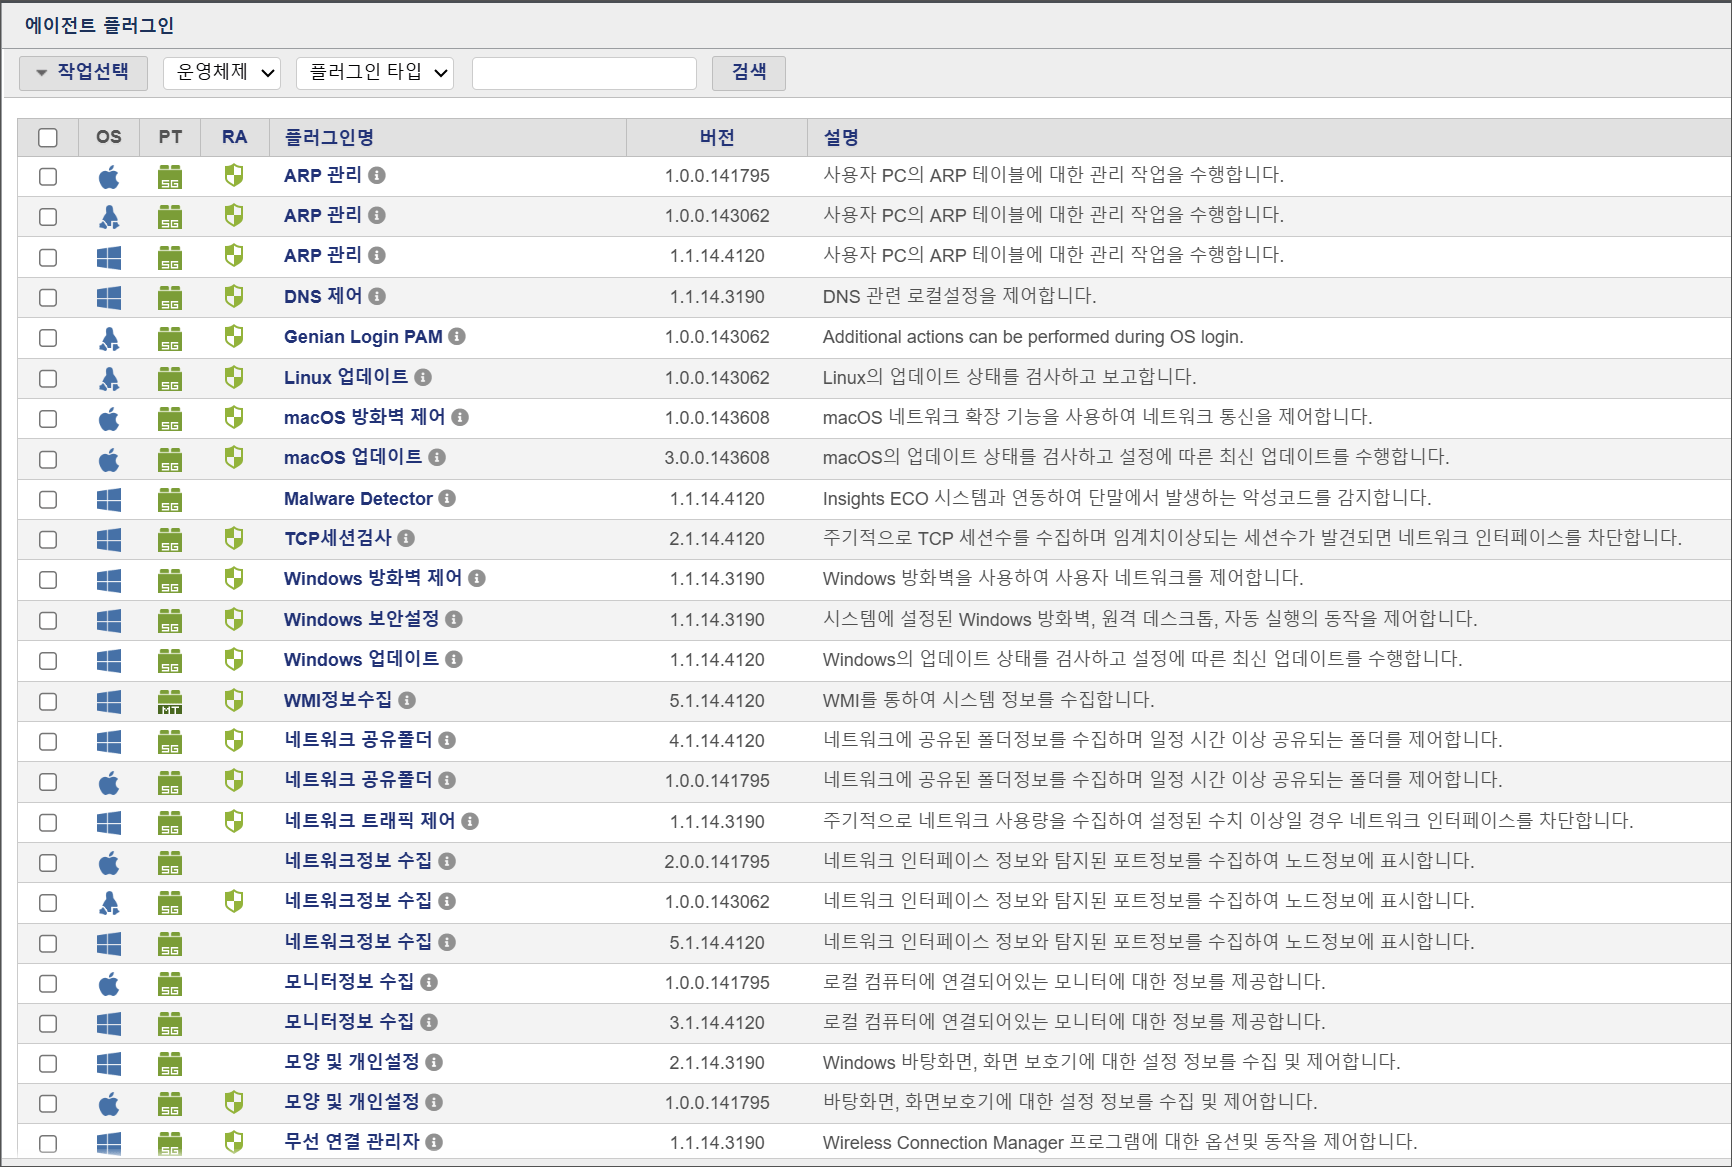Click the Apple OS icon in macOS 방화벽 제어 row
Viewport: 1732px width, 1167px height.
(x=109, y=418)
